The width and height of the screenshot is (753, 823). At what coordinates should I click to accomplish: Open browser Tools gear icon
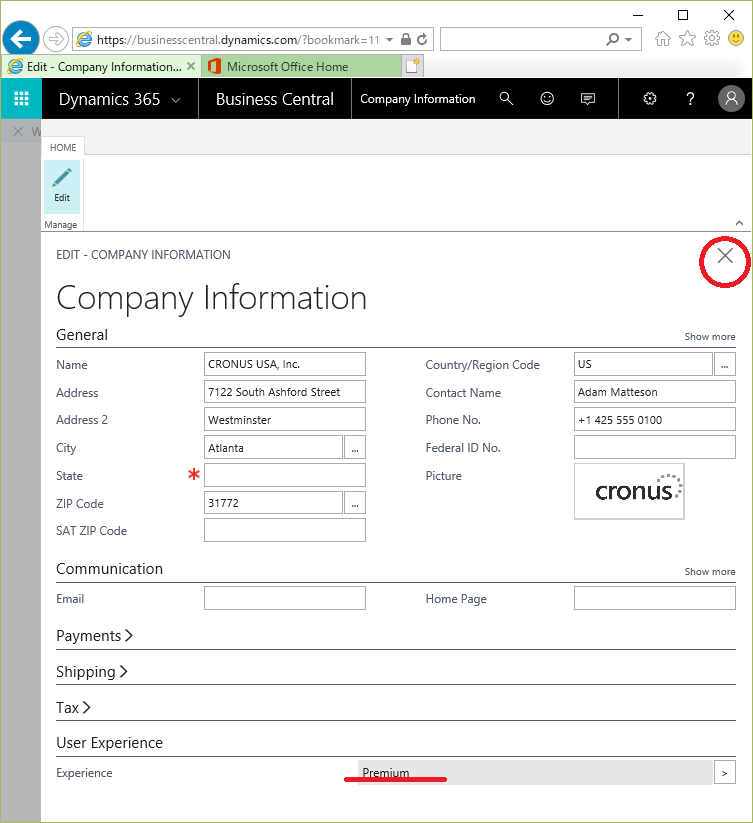coord(712,38)
